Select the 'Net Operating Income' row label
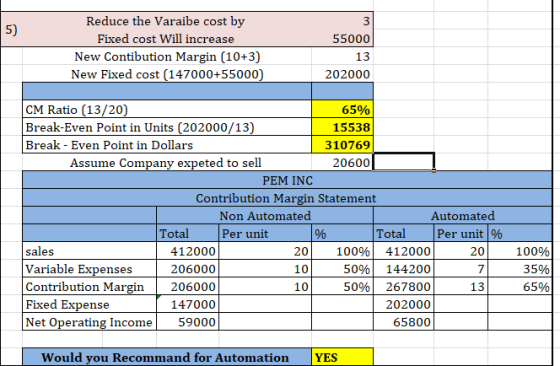This screenshot has height=366, width=560. [89, 322]
